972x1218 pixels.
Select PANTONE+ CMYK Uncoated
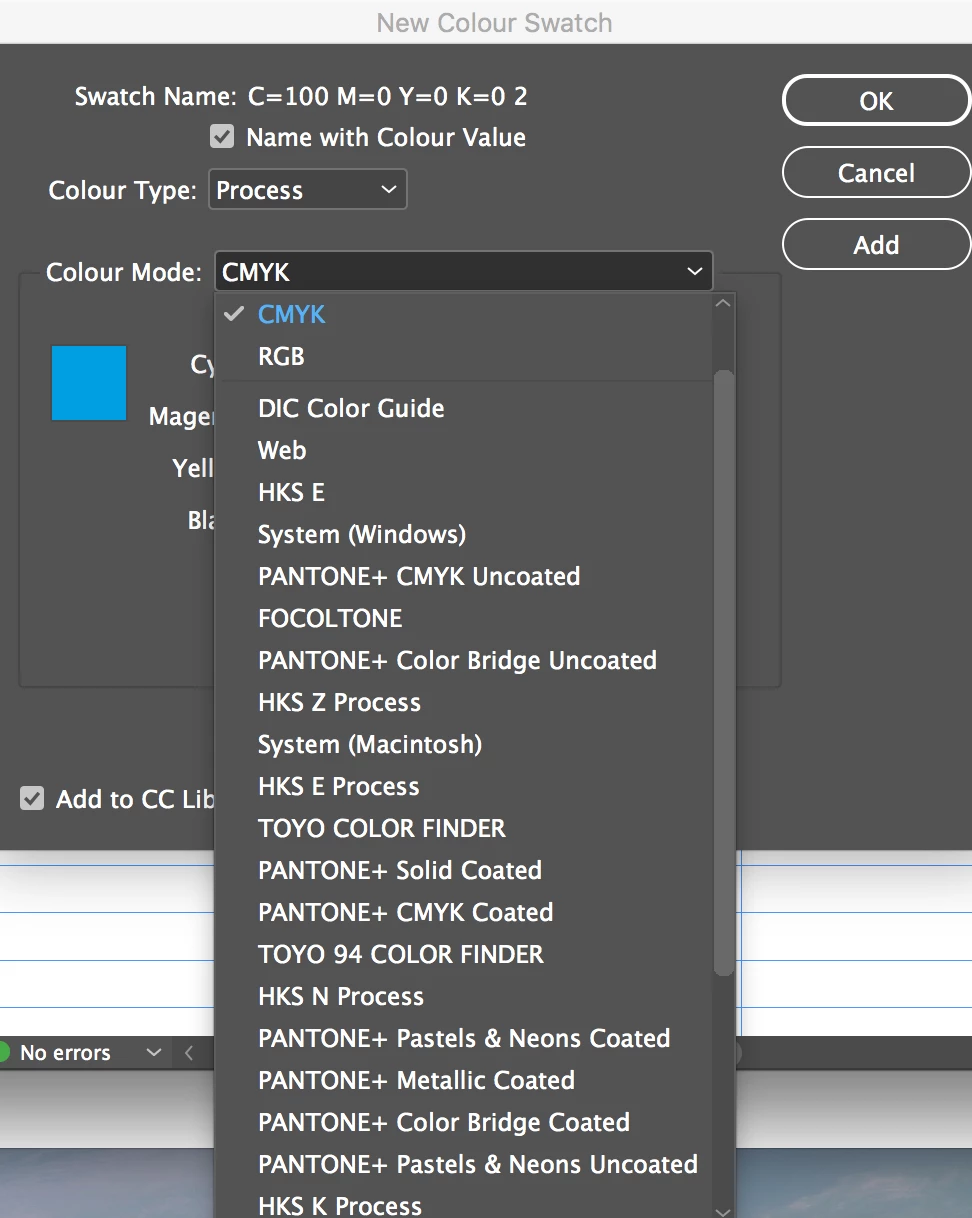coord(463,576)
